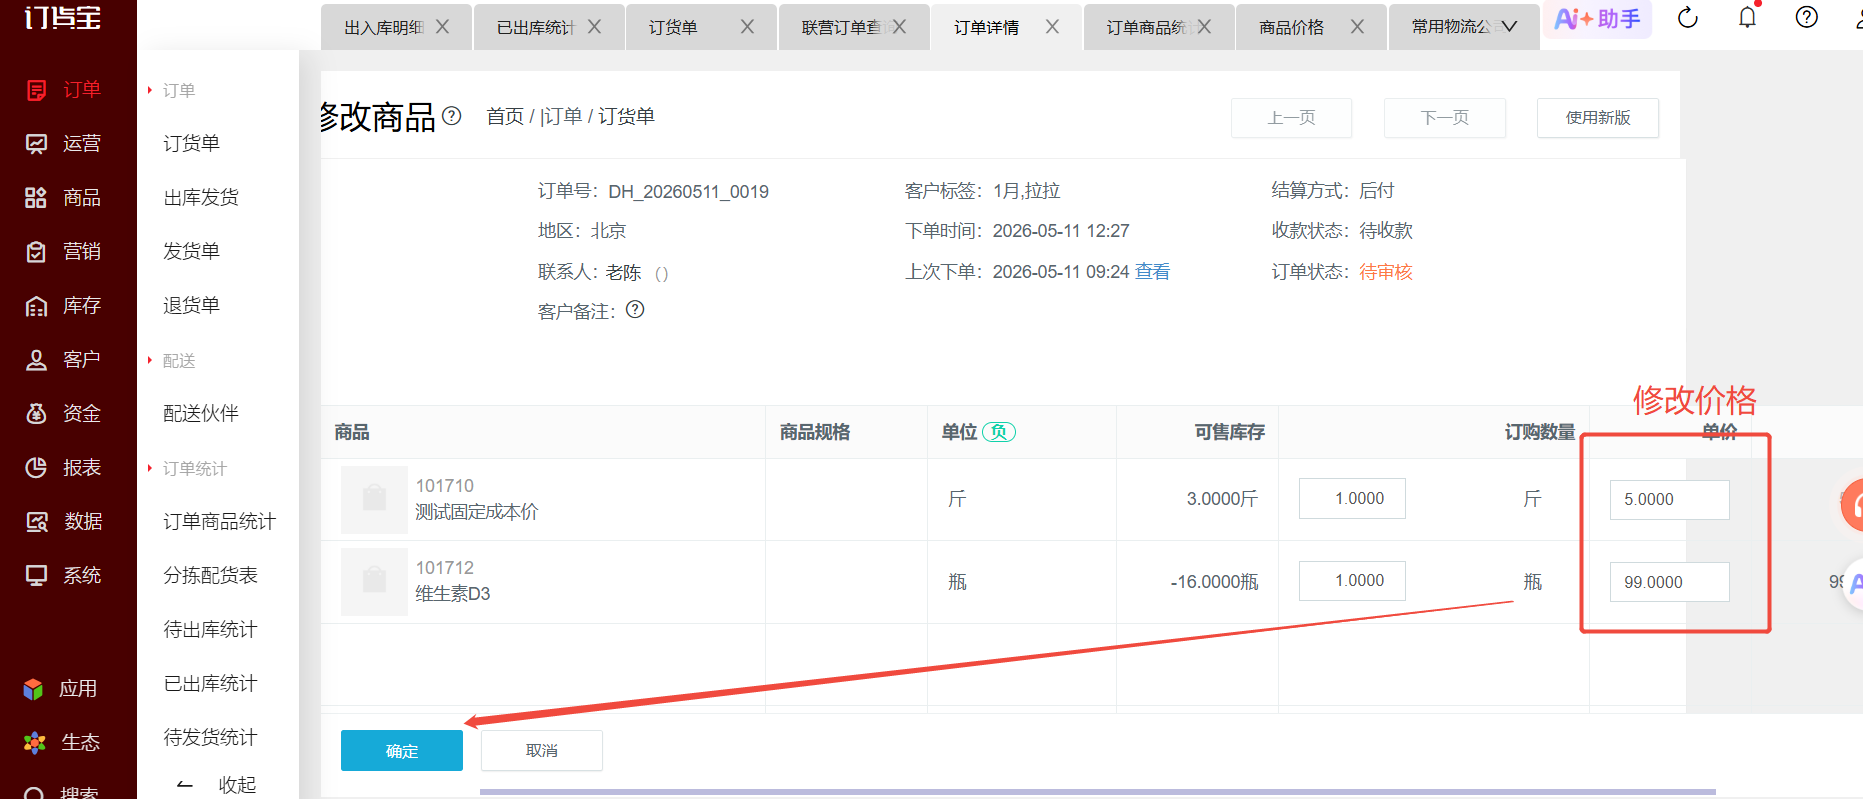This screenshot has width=1863, height=799.
Task: Open notifications bell
Action: 1747,18
